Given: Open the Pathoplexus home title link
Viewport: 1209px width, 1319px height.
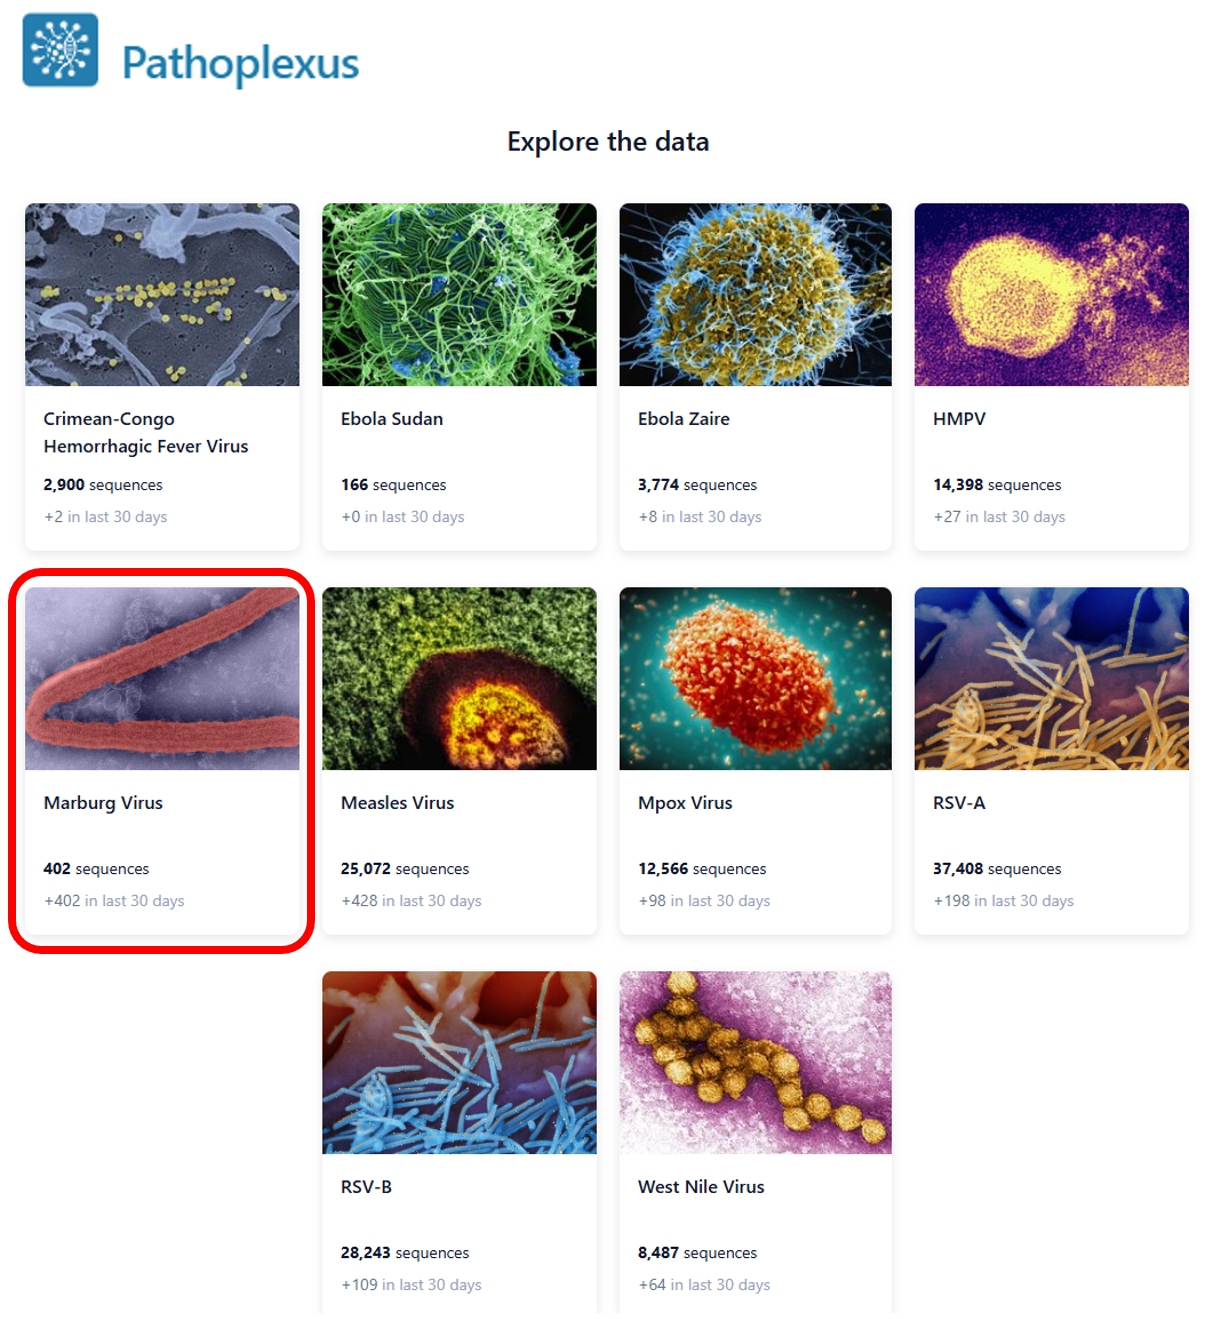Looking at the screenshot, I should [240, 63].
